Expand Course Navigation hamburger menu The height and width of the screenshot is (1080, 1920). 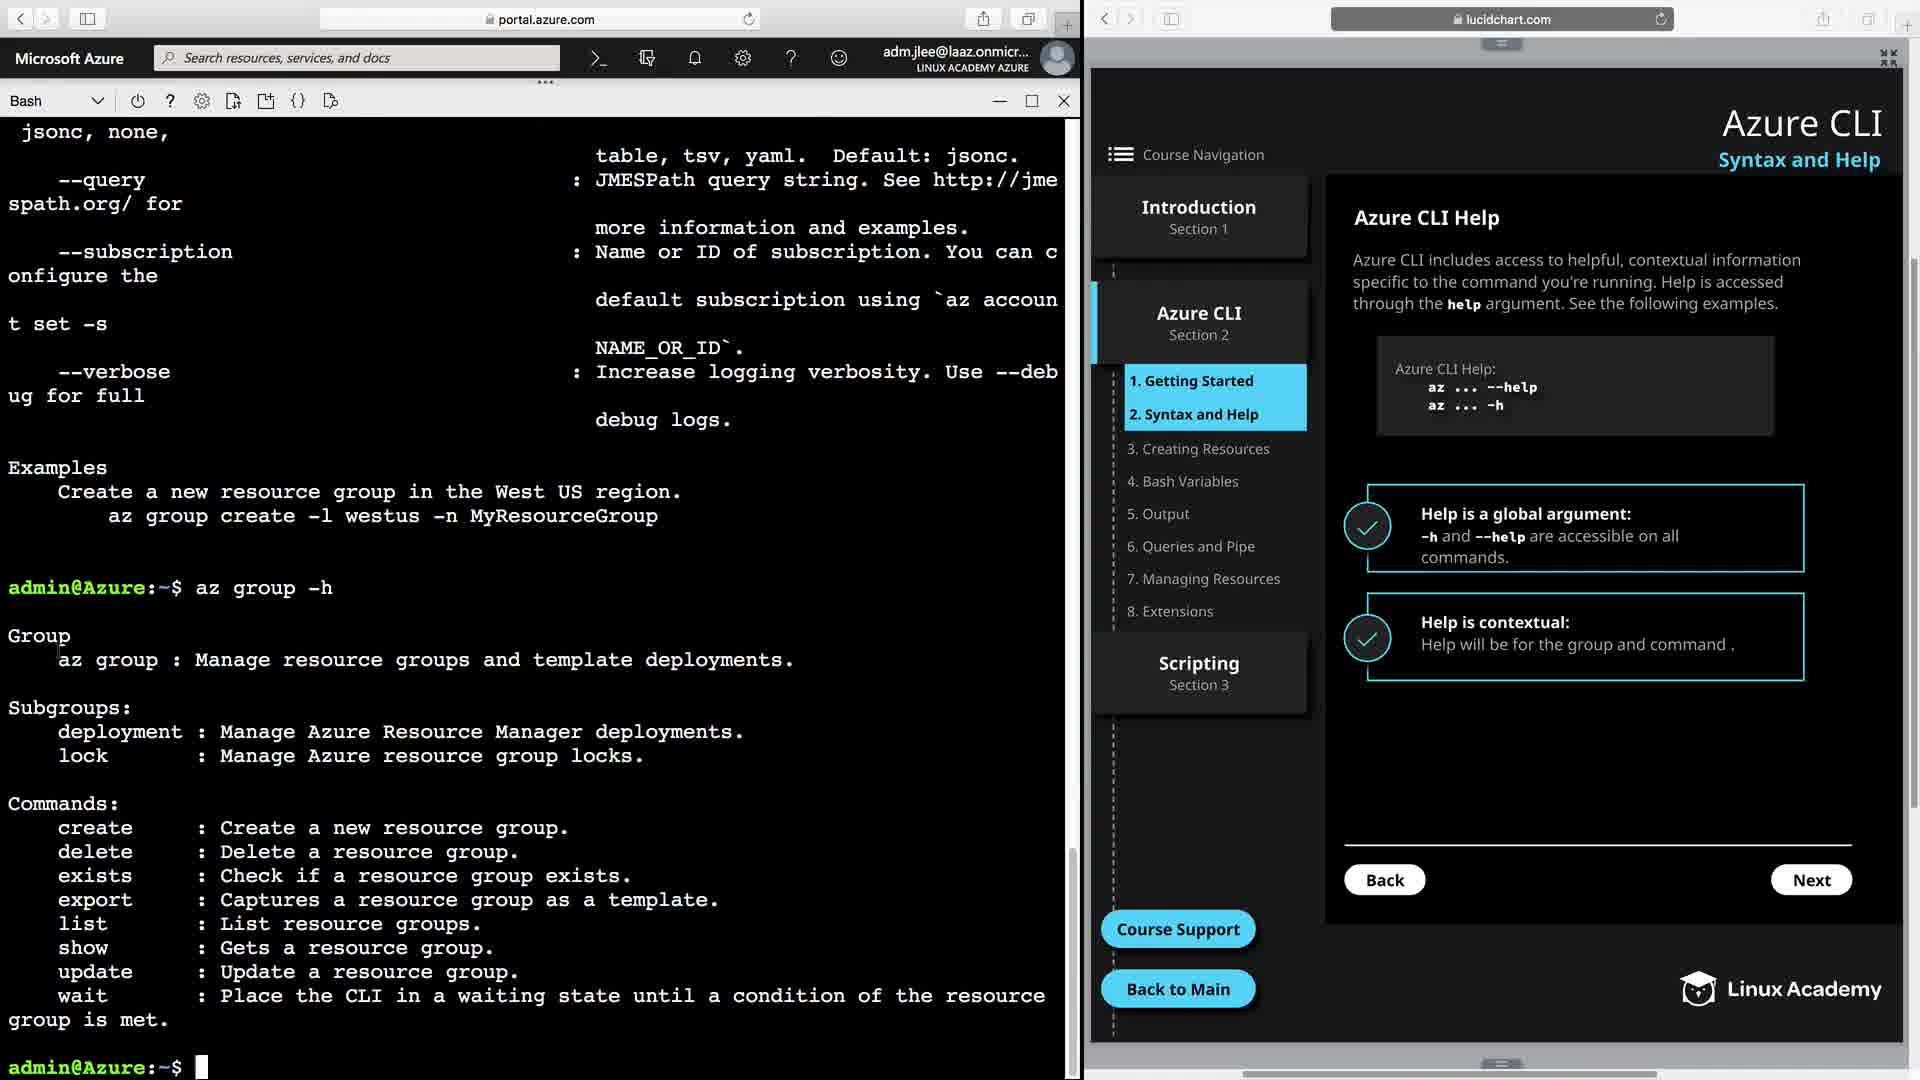[x=1121, y=155]
